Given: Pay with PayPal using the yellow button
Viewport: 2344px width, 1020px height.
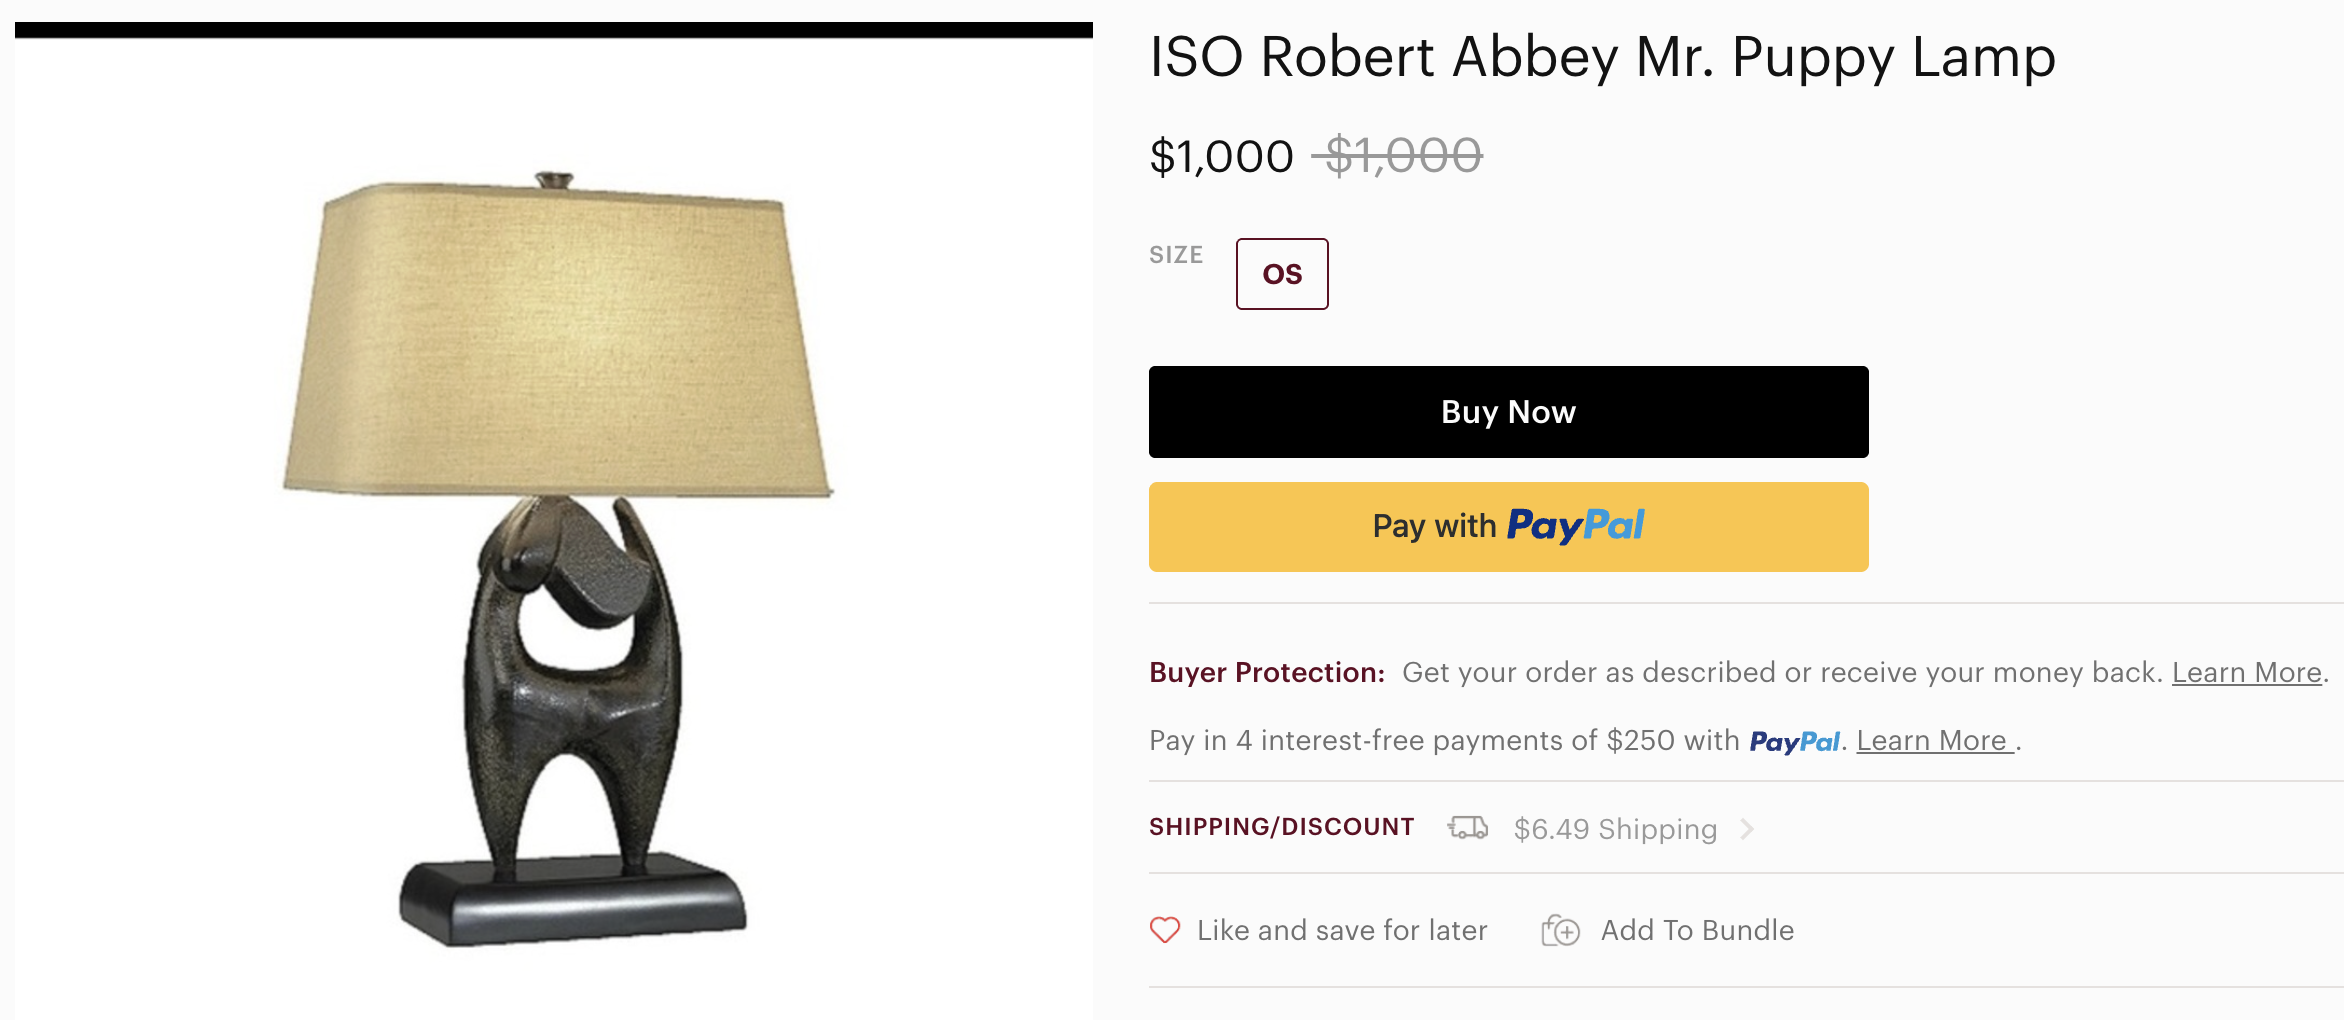Looking at the screenshot, I should [x=1508, y=527].
